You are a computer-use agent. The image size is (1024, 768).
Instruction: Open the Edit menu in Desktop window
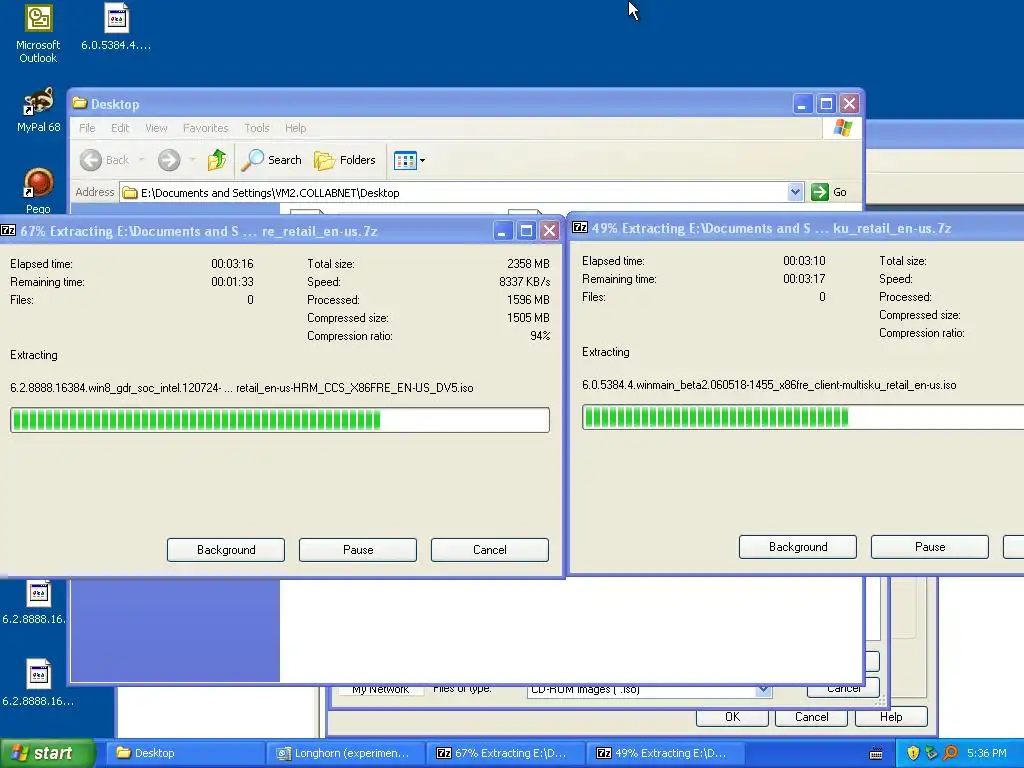[120, 128]
